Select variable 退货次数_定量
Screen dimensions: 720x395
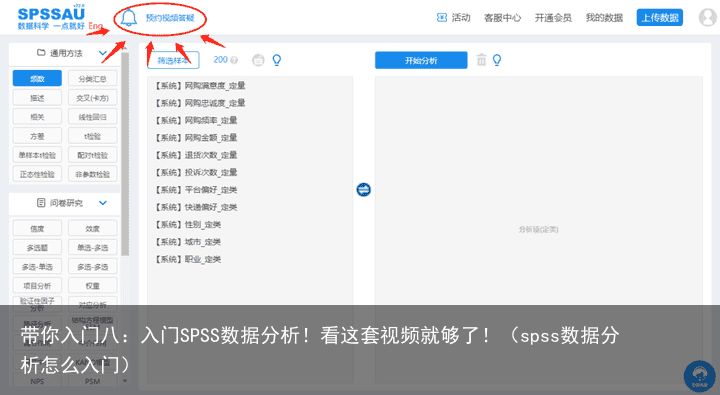196,155
